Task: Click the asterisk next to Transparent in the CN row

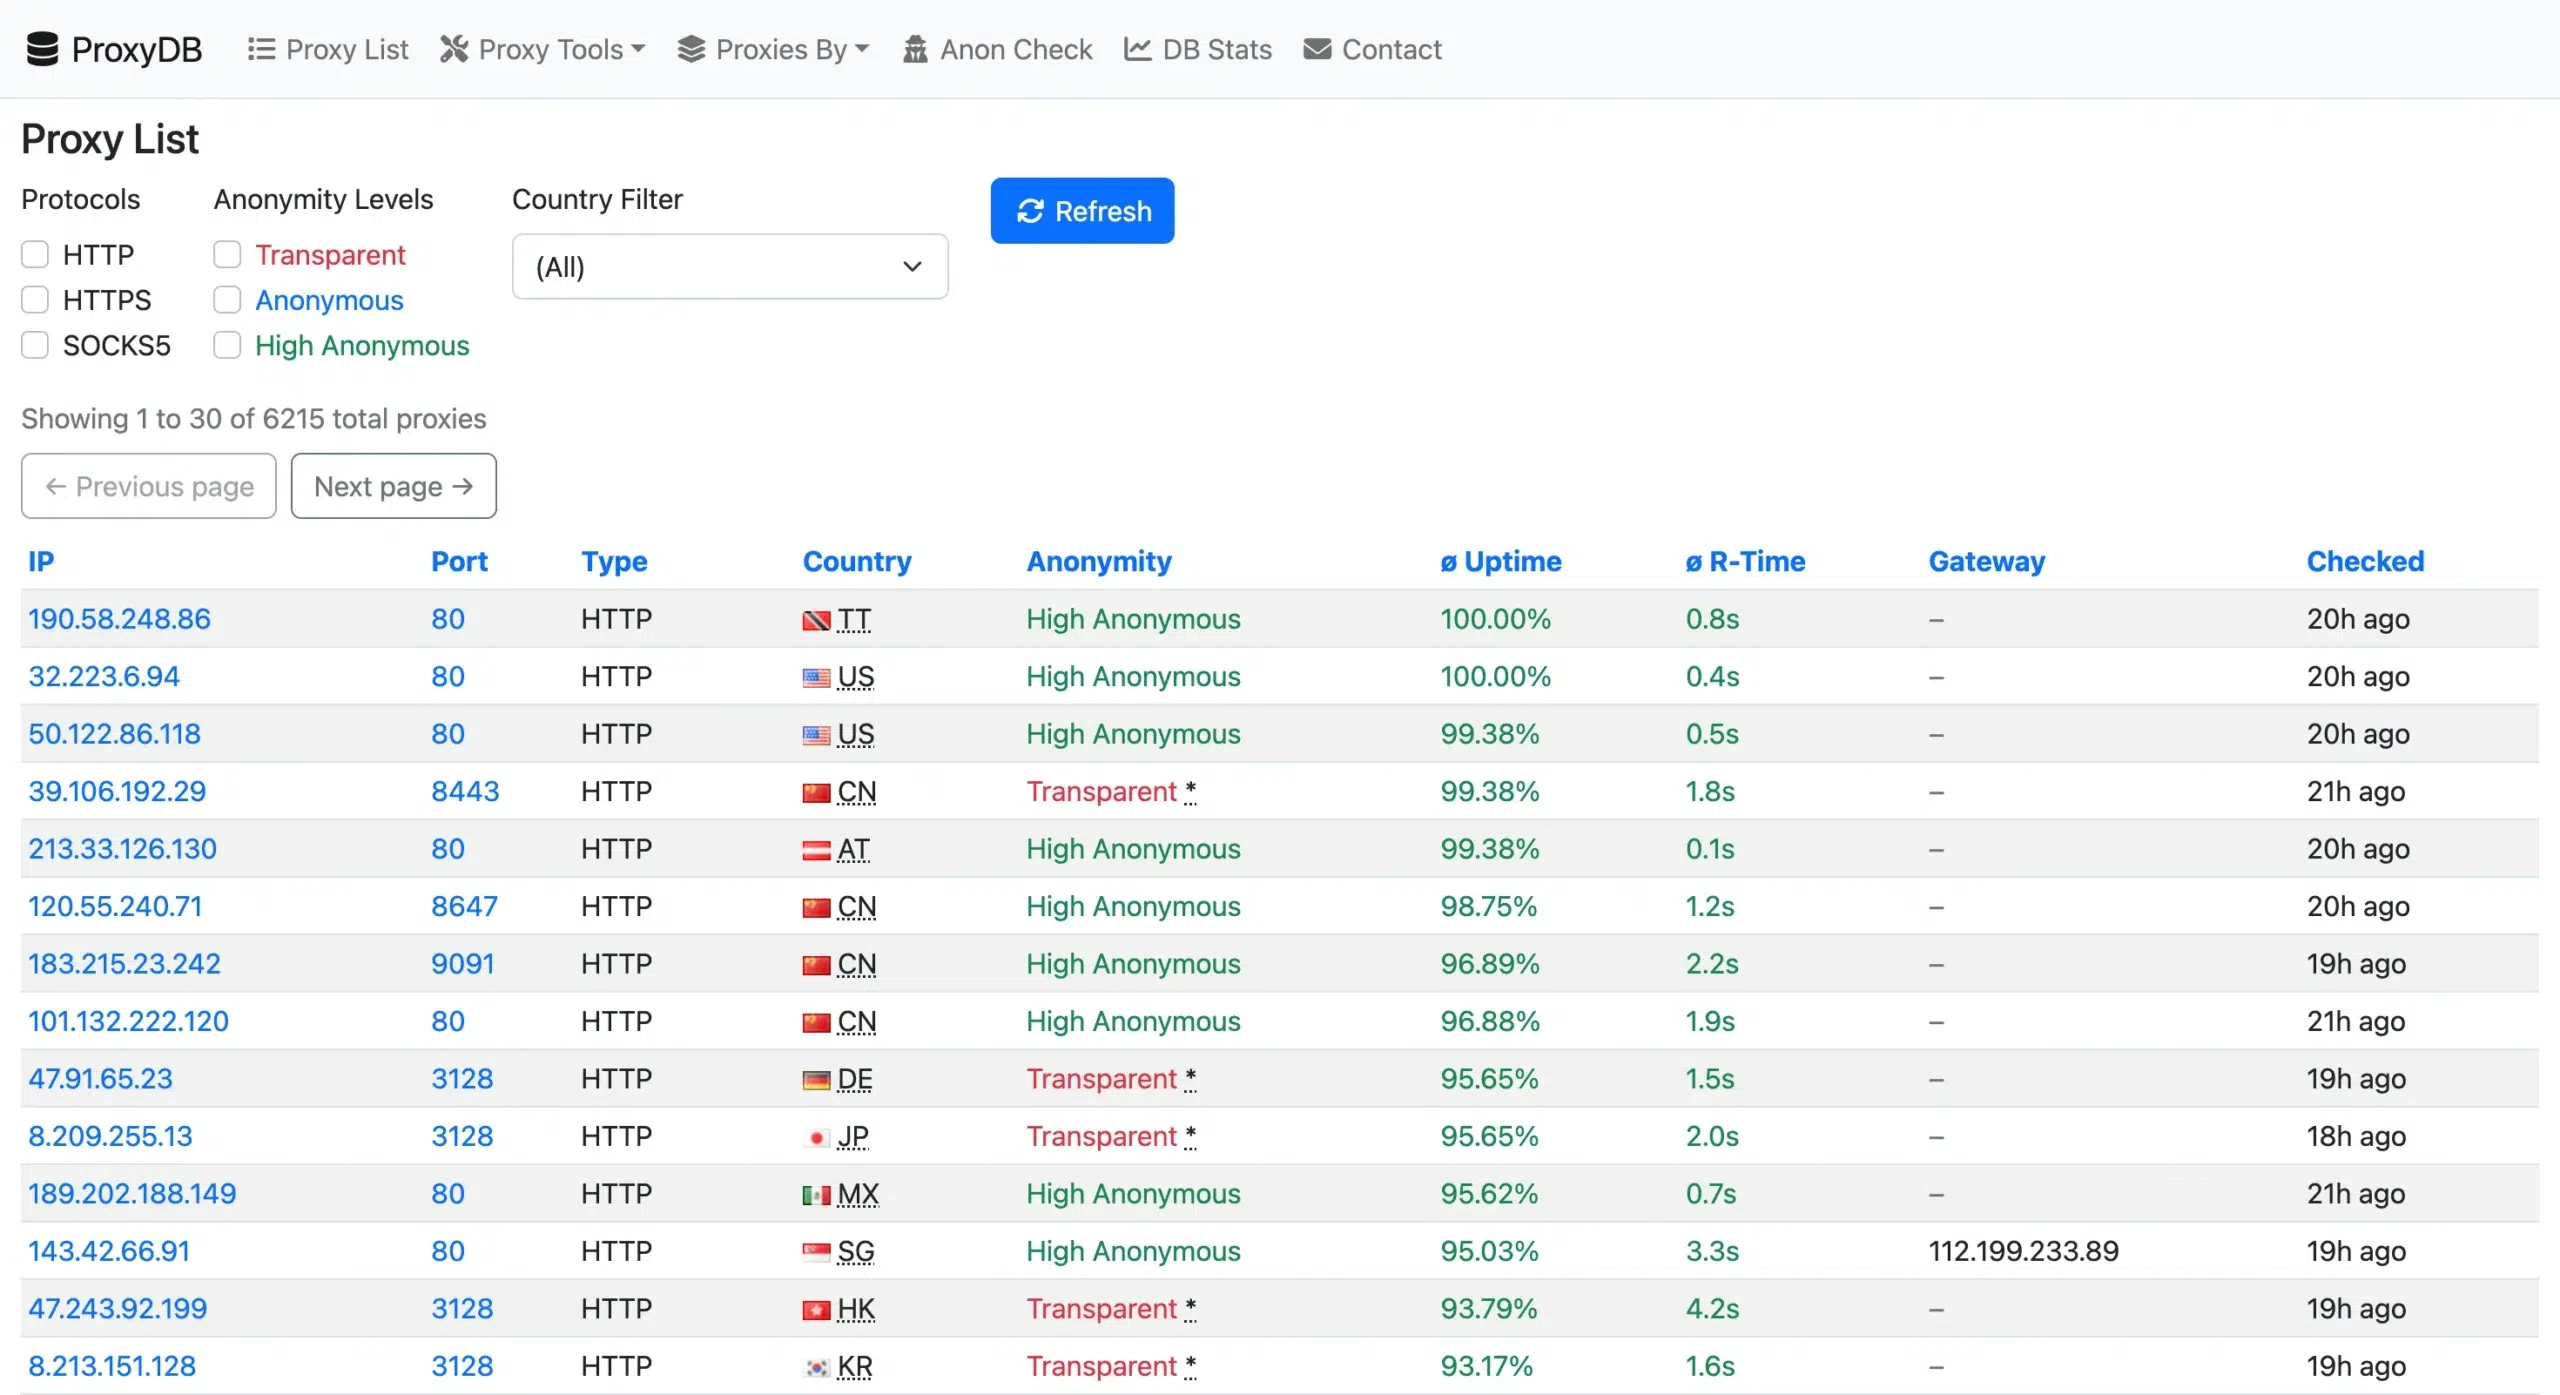Action: coord(1190,792)
